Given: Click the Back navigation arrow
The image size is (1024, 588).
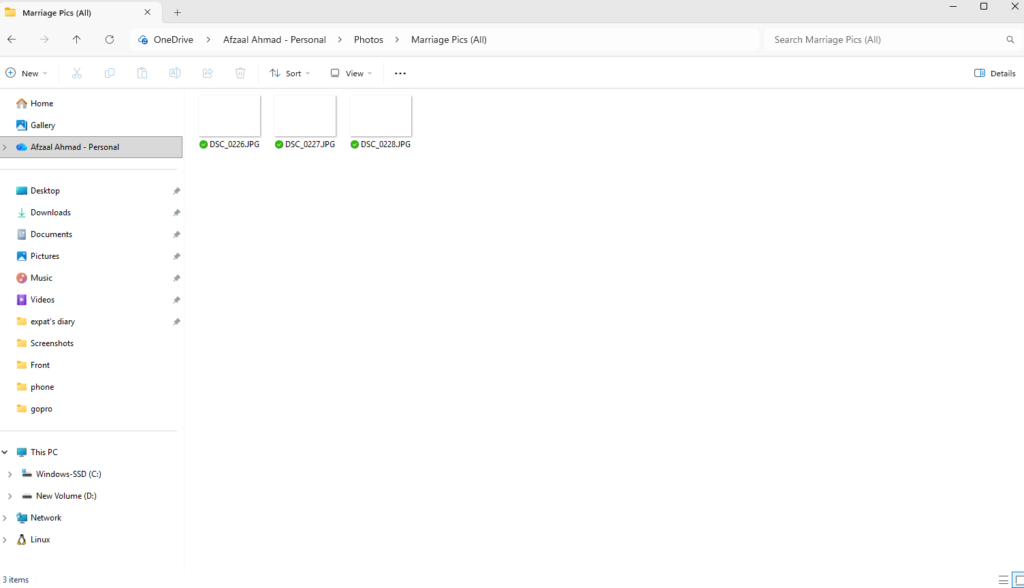Looking at the screenshot, I should (x=11, y=40).
